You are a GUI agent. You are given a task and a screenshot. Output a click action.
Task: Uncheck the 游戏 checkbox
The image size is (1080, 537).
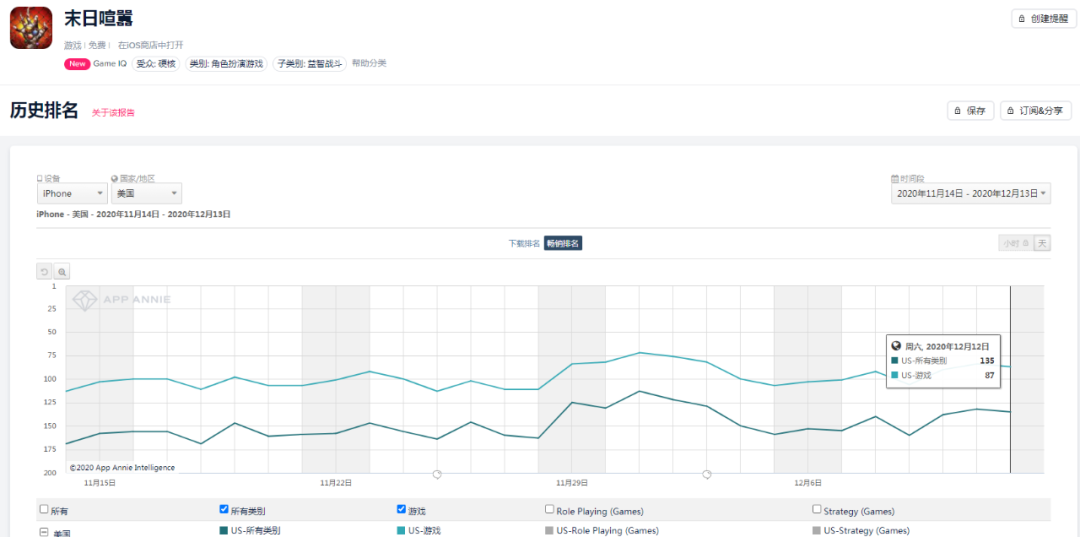[x=401, y=509]
